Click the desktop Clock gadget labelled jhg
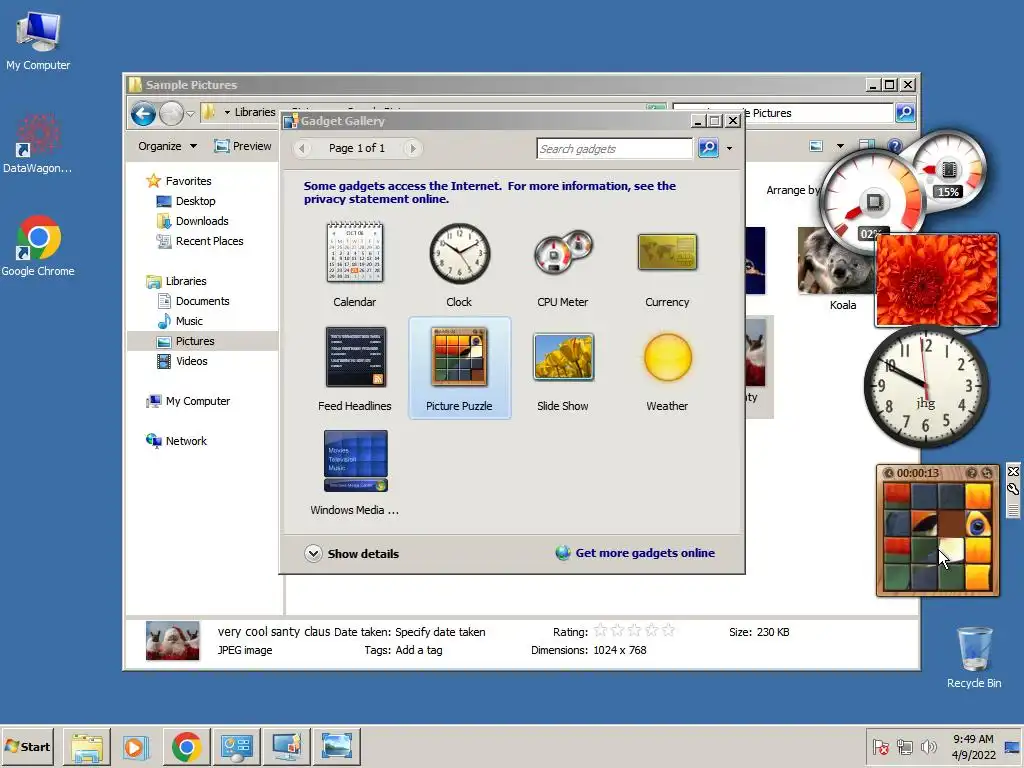1024x768 pixels. point(925,386)
